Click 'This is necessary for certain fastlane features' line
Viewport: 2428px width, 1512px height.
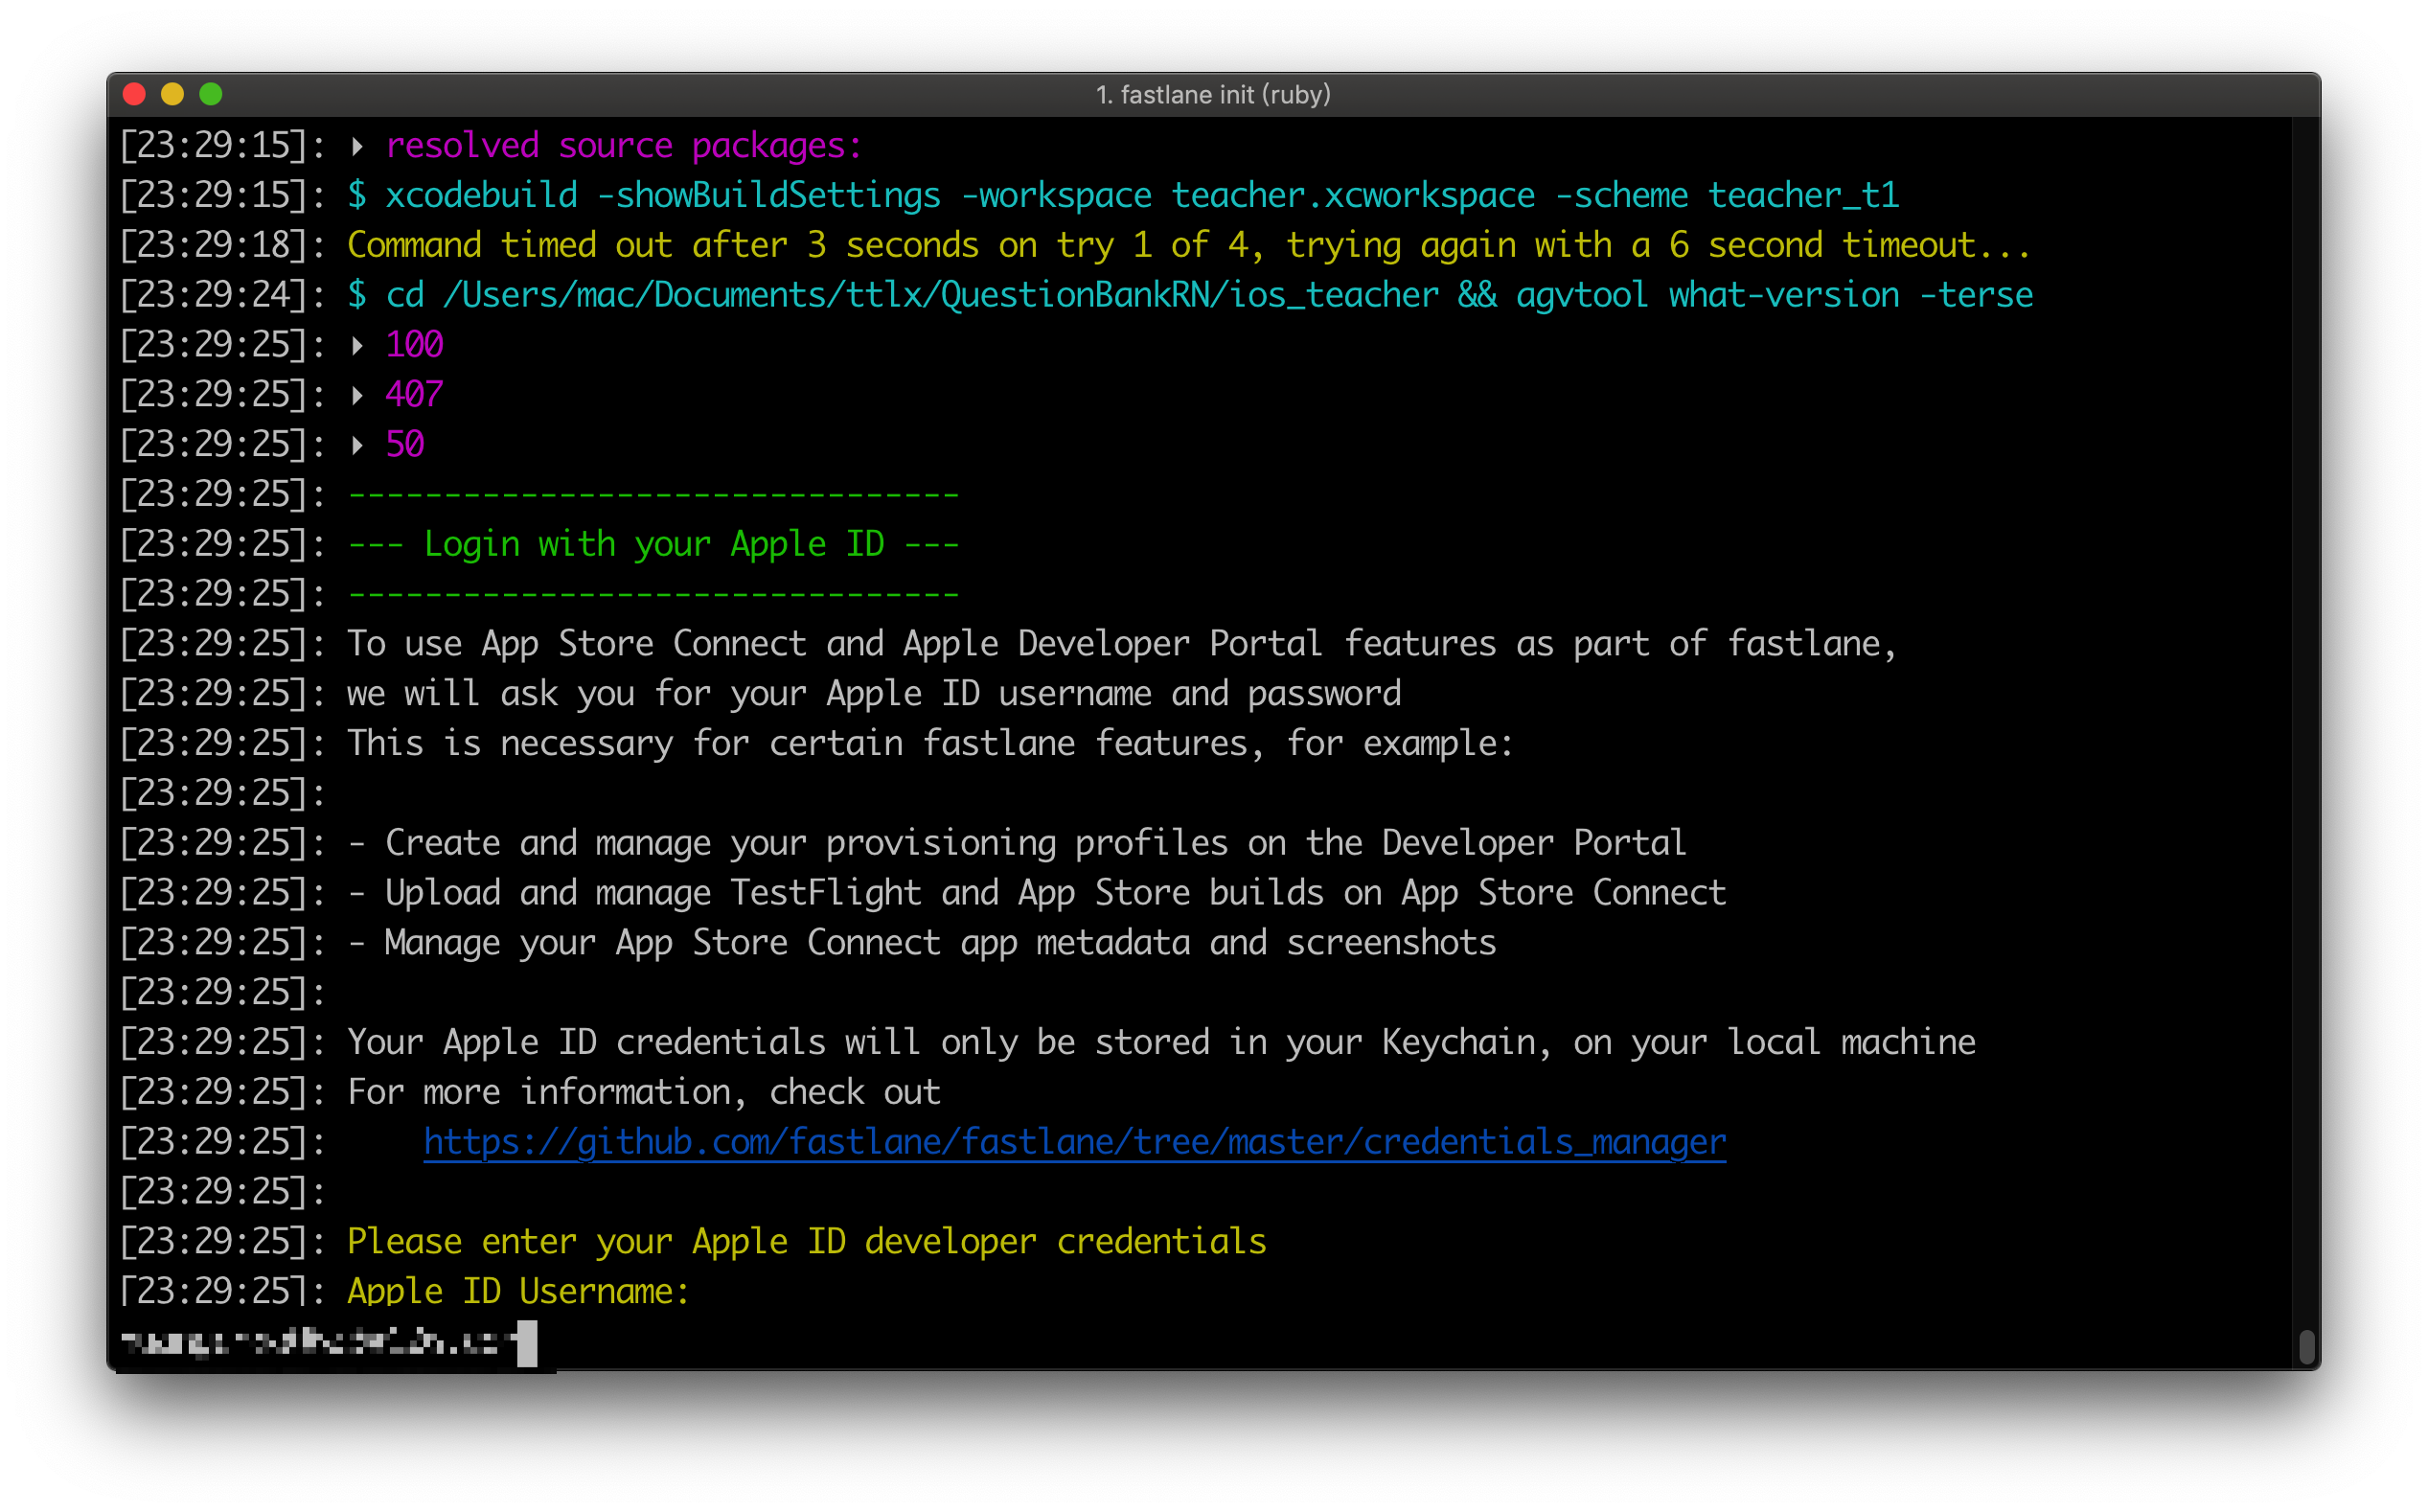(930, 743)
